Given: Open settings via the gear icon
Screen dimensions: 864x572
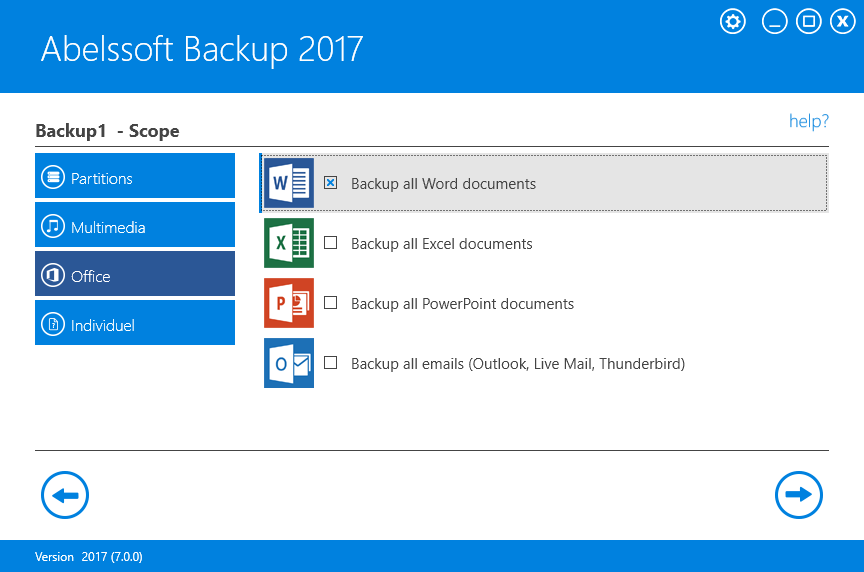Looking at the screenshot, I should (x=733, y=21).
